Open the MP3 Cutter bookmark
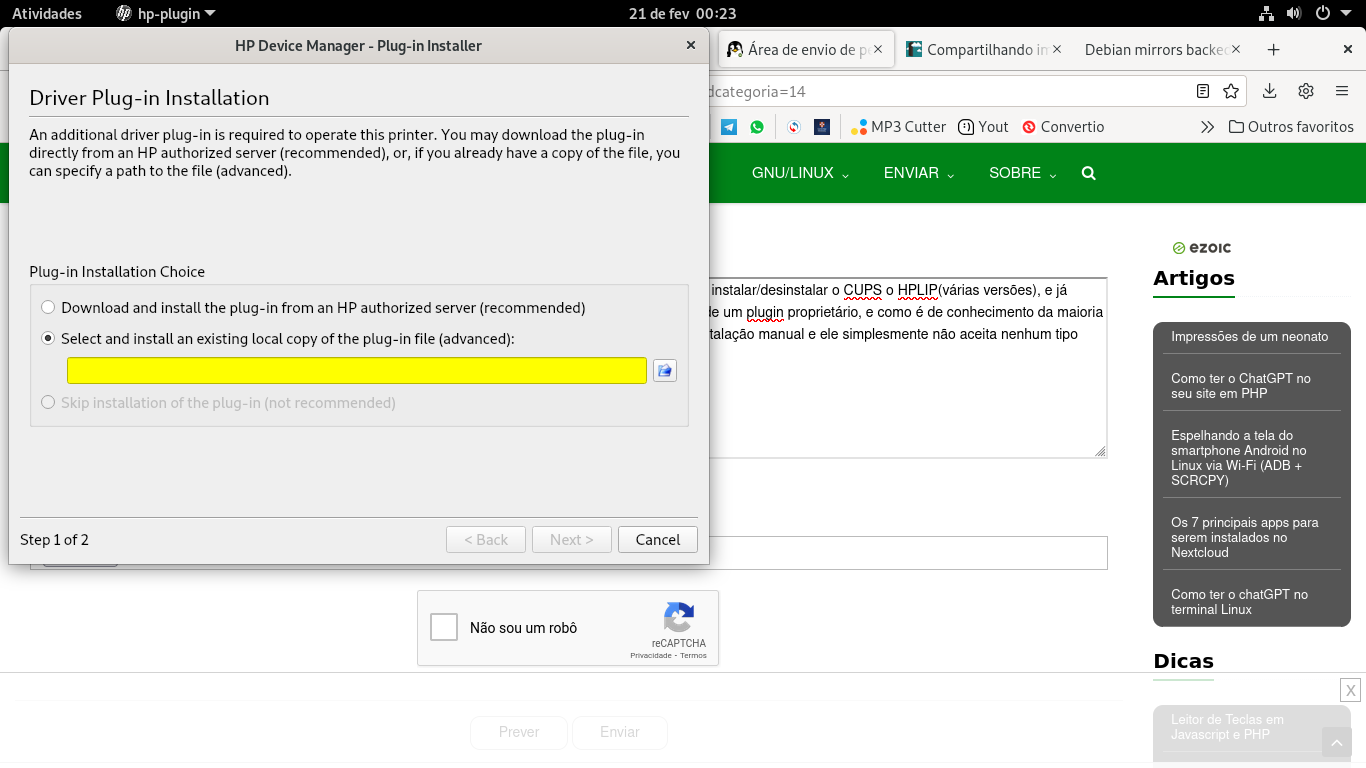This screenshot has width=1366, height=768. 898,127
